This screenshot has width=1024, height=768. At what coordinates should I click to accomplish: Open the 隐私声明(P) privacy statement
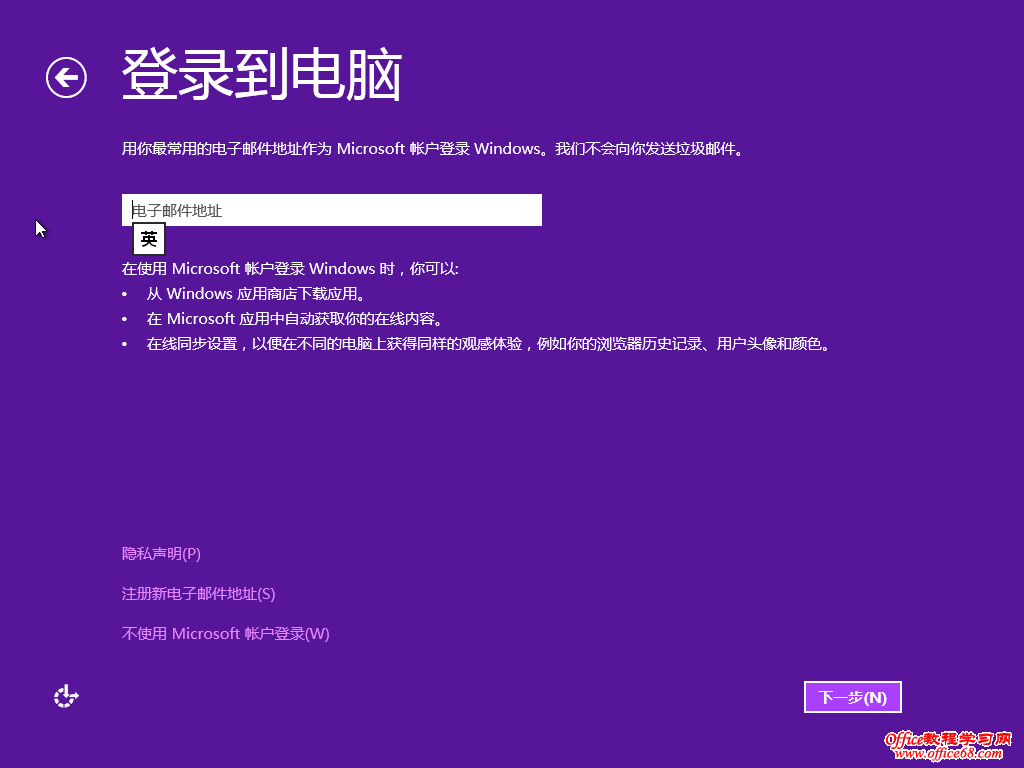pyautogui.click(x=160, y=552)
